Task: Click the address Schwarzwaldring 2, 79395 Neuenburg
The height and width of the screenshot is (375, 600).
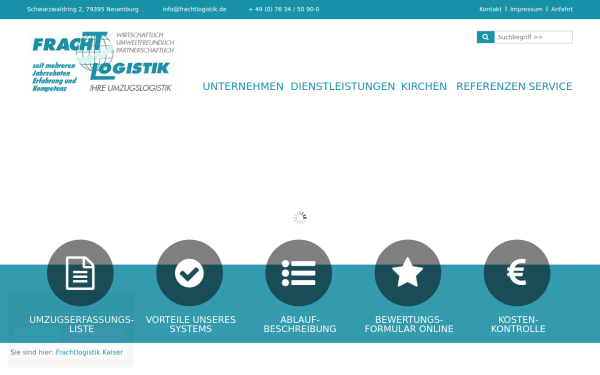Action: [83, 9]
